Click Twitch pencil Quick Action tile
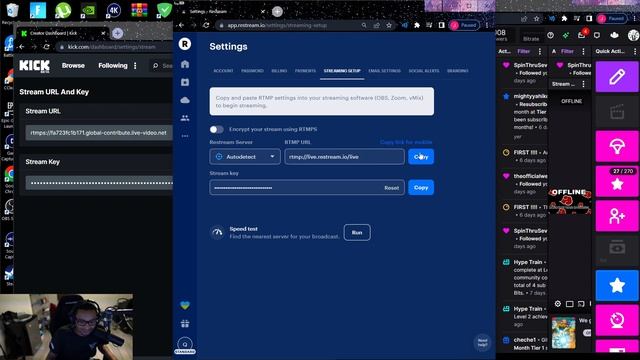The width and height of the screenshot is (640, 360). (x=617, y=76)
